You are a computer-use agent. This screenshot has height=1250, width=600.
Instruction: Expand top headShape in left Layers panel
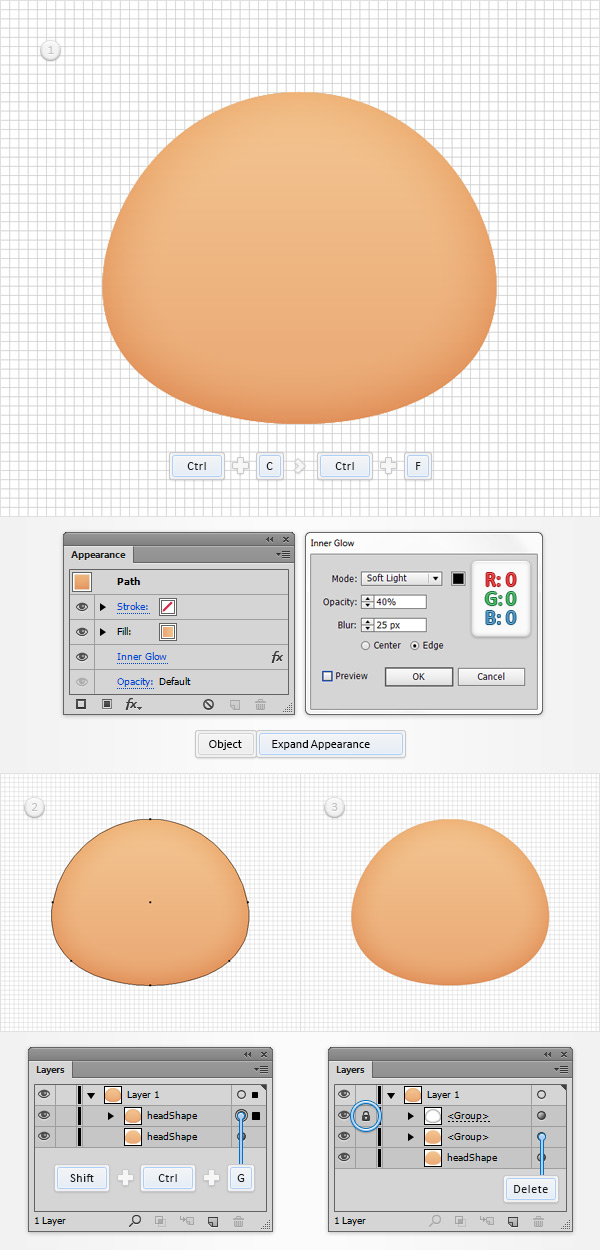coord(112,1115)
